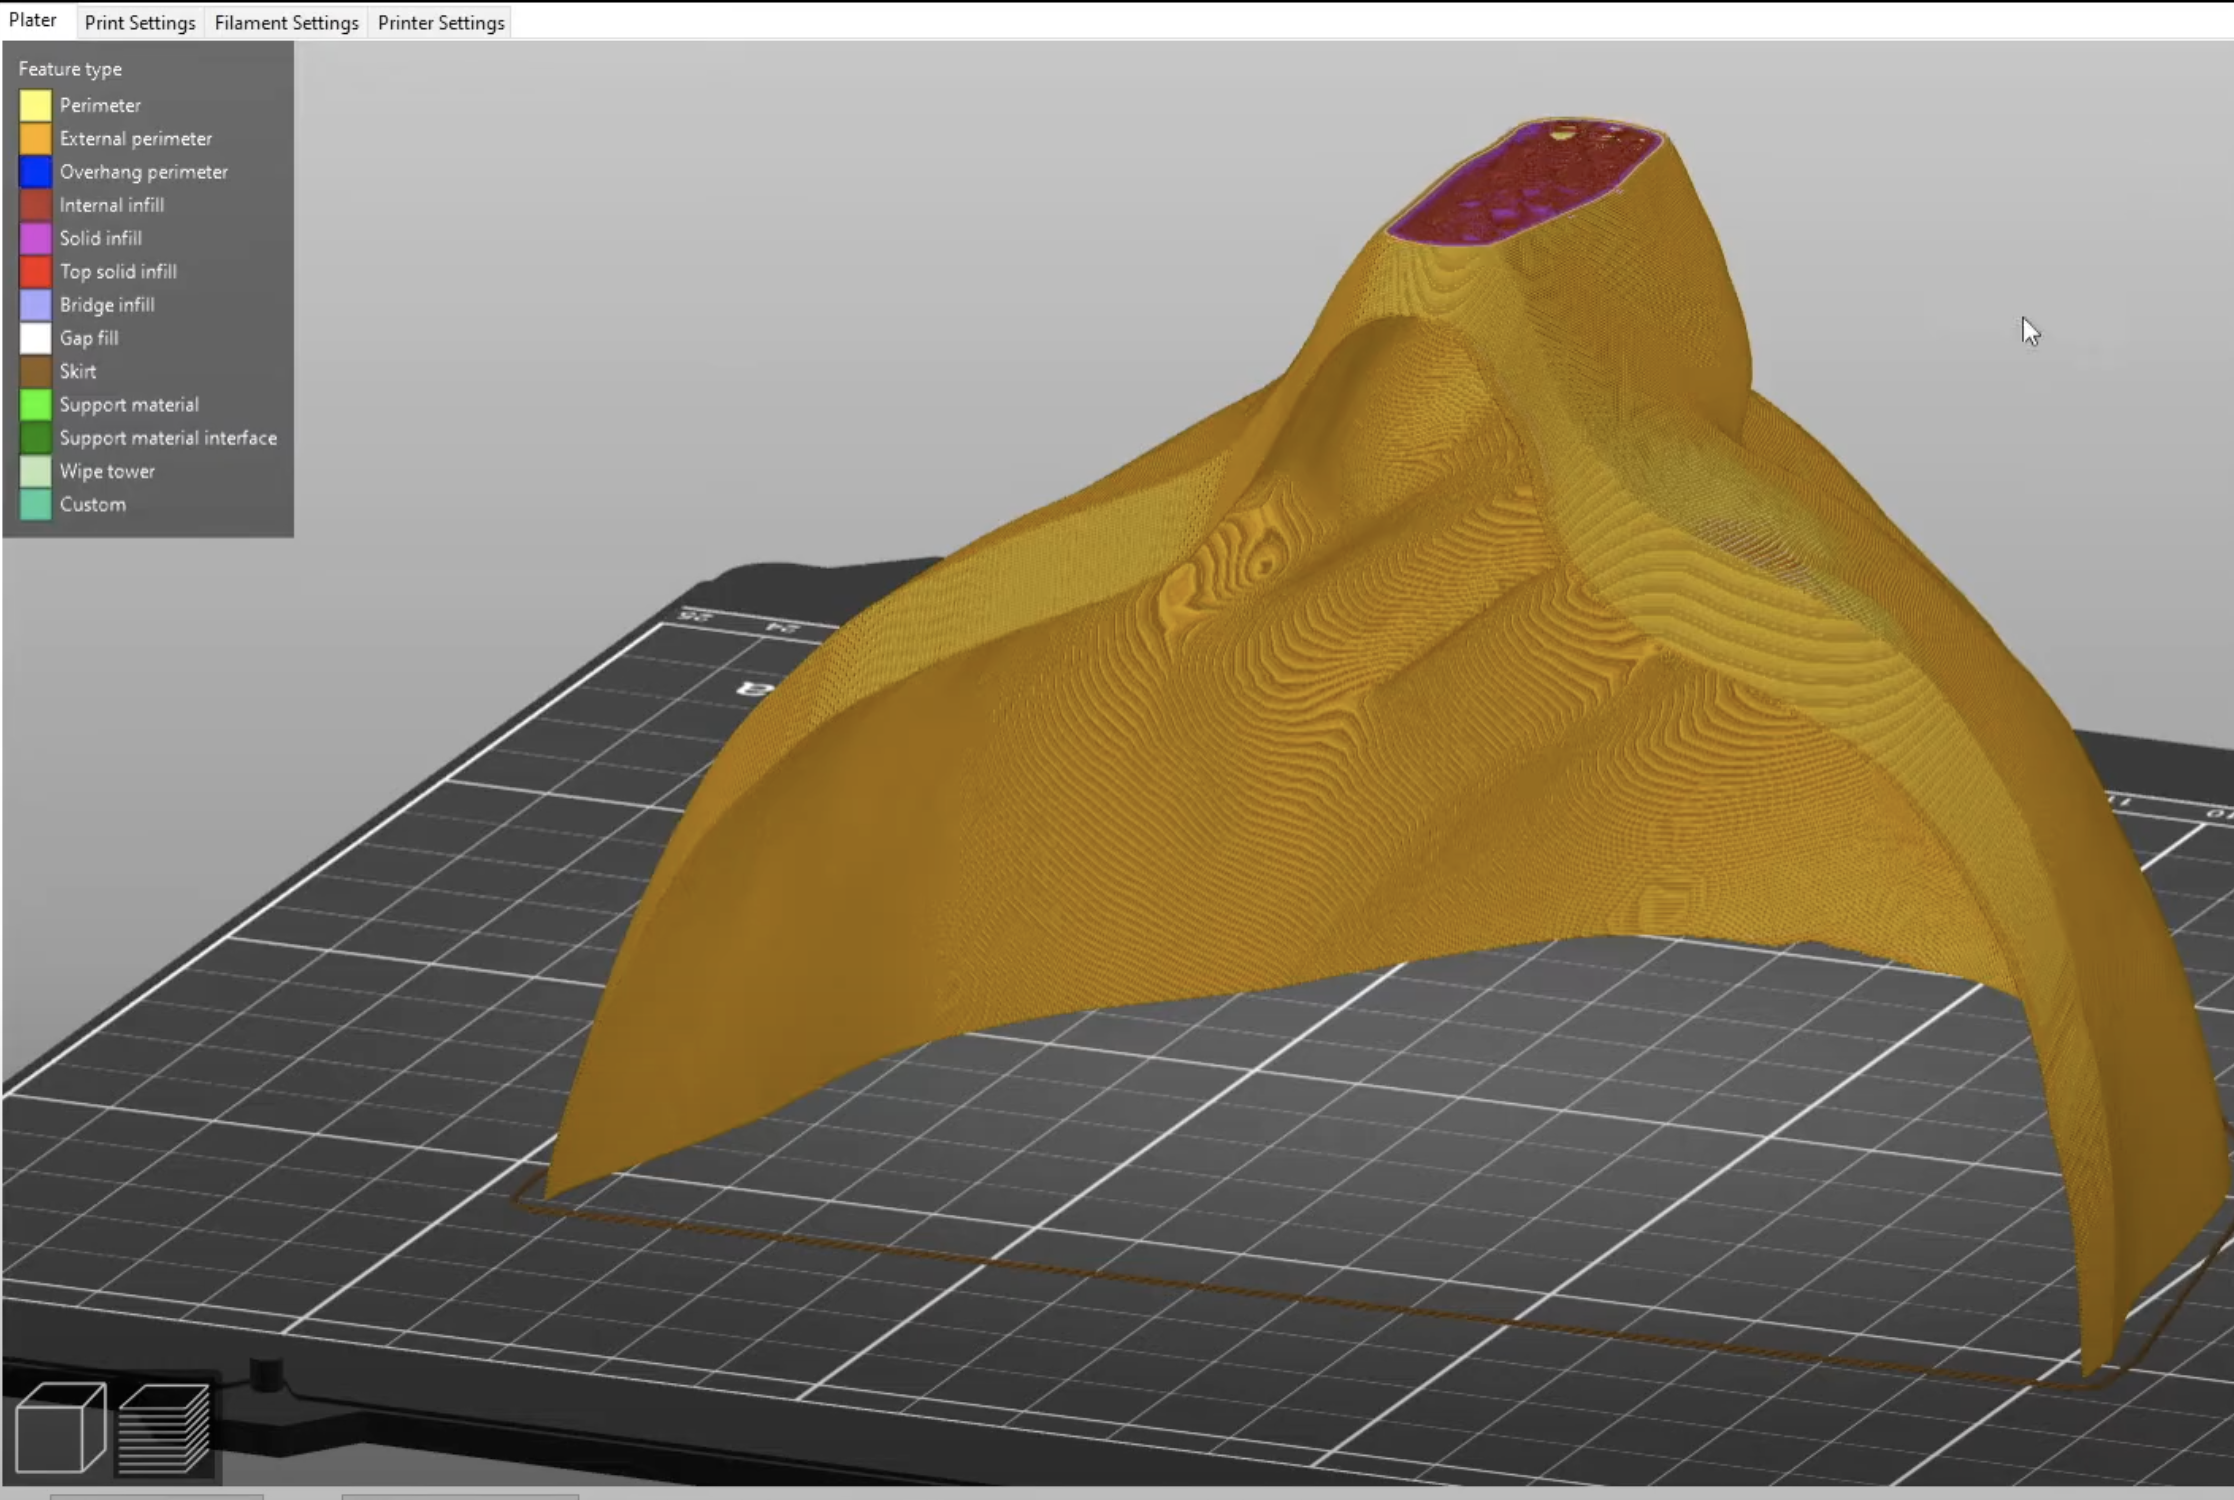Switch to the Print Settings tab
The image size is (2234, 1500).
(139, 22)
